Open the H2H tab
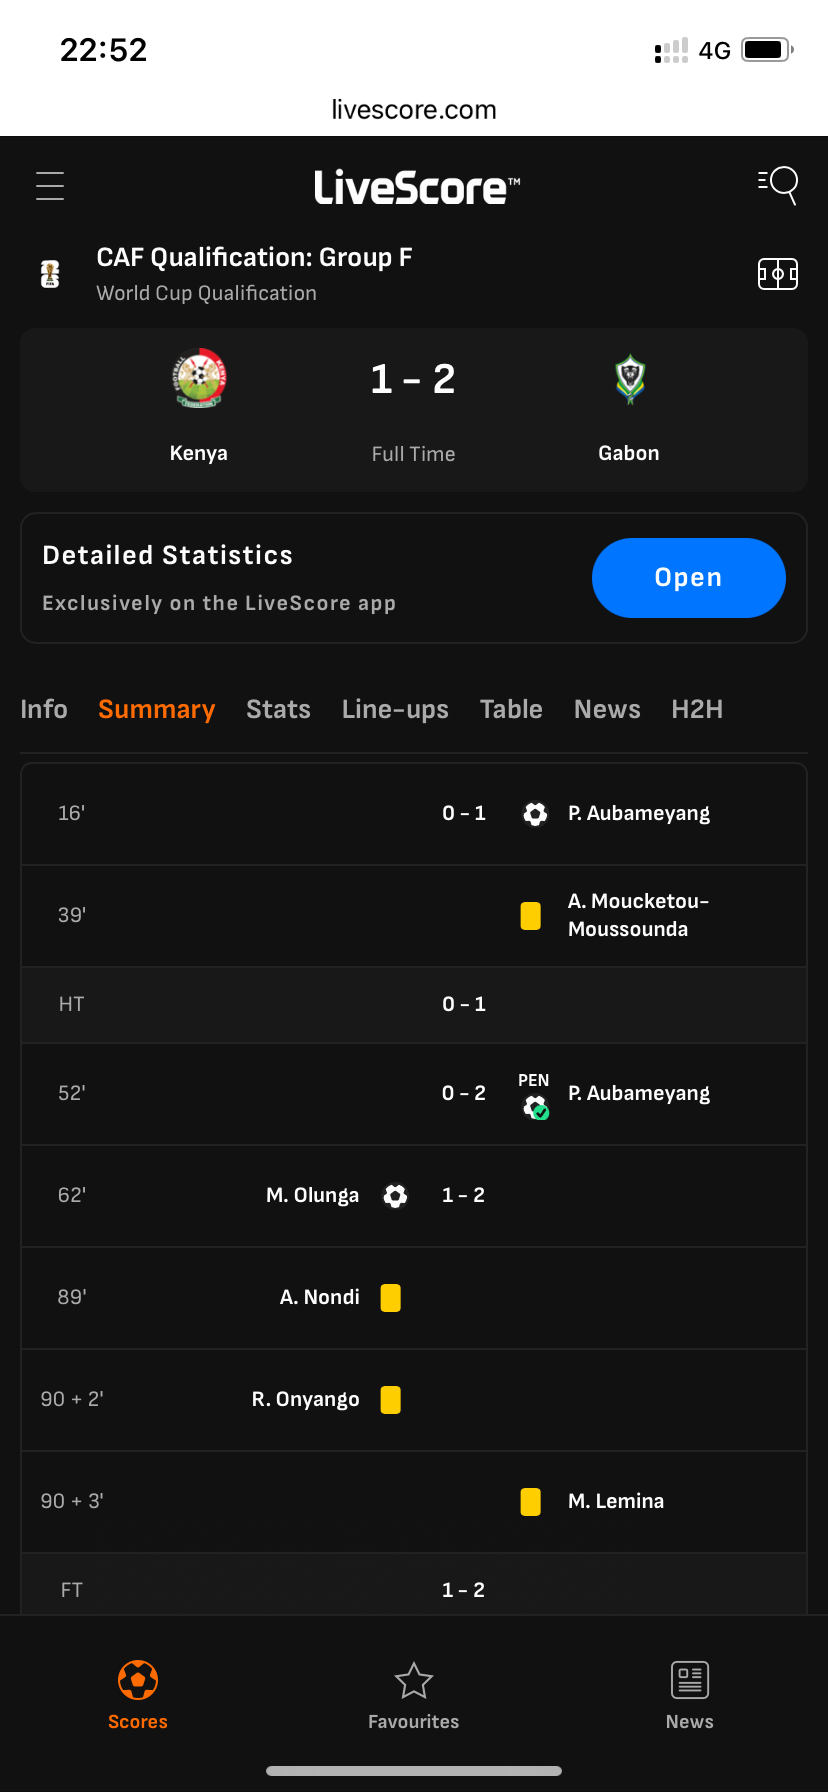 pos(697,709)
